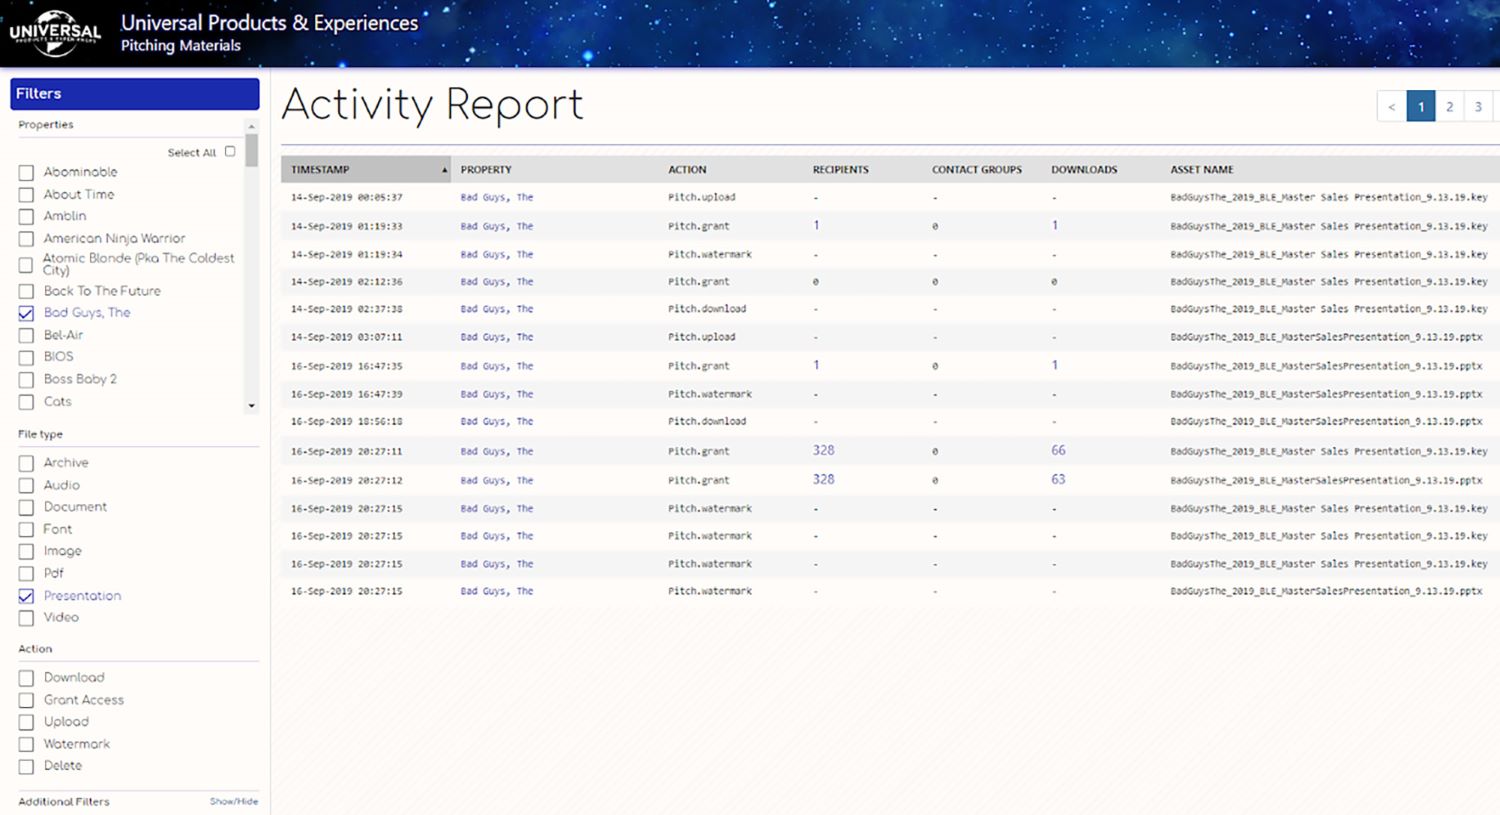The image size is (1500, 815).
Task: Enable Font file type filter
Action: pyautogui.click(x=26, y=530)
